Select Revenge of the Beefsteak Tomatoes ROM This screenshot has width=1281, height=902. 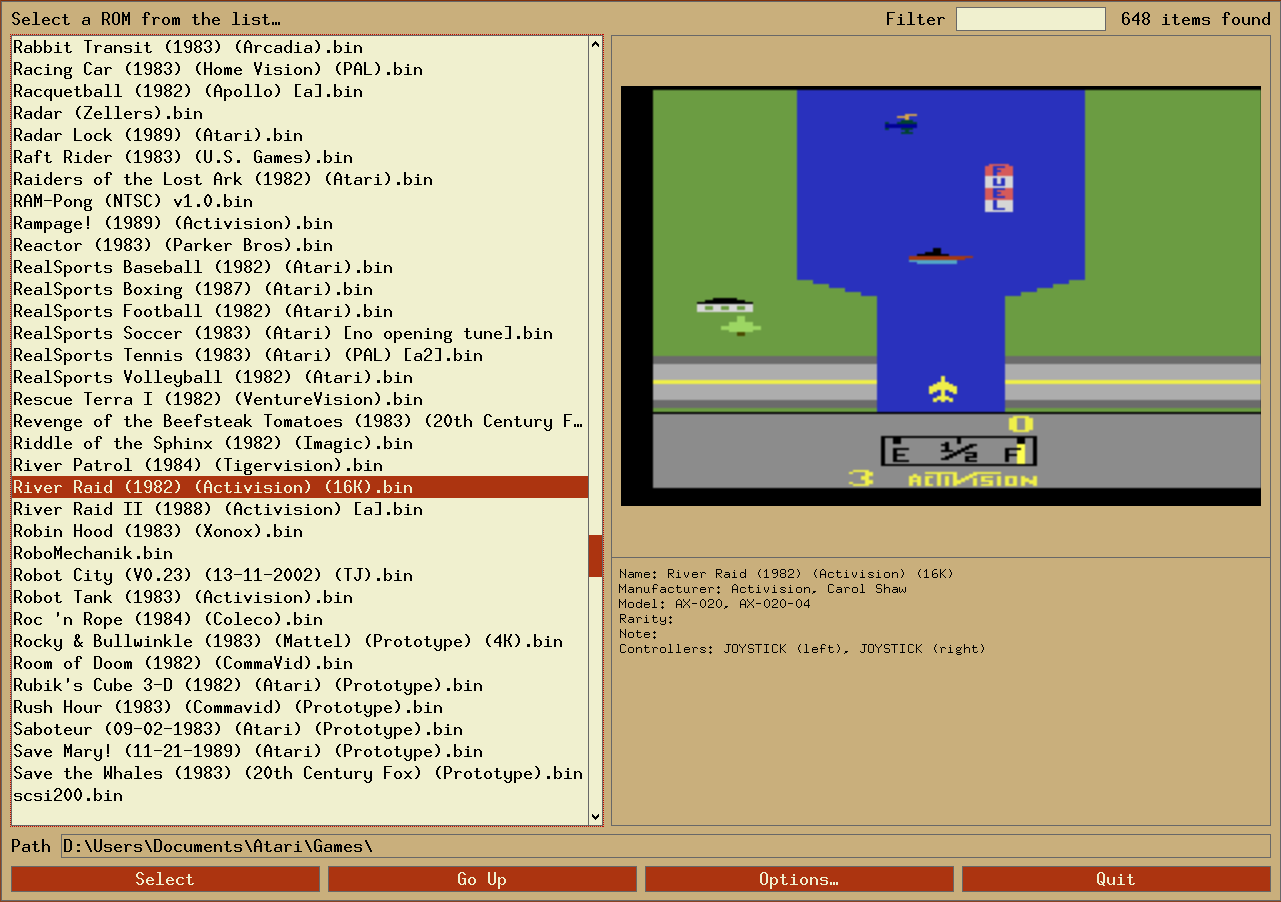click(x=298, y=421)
